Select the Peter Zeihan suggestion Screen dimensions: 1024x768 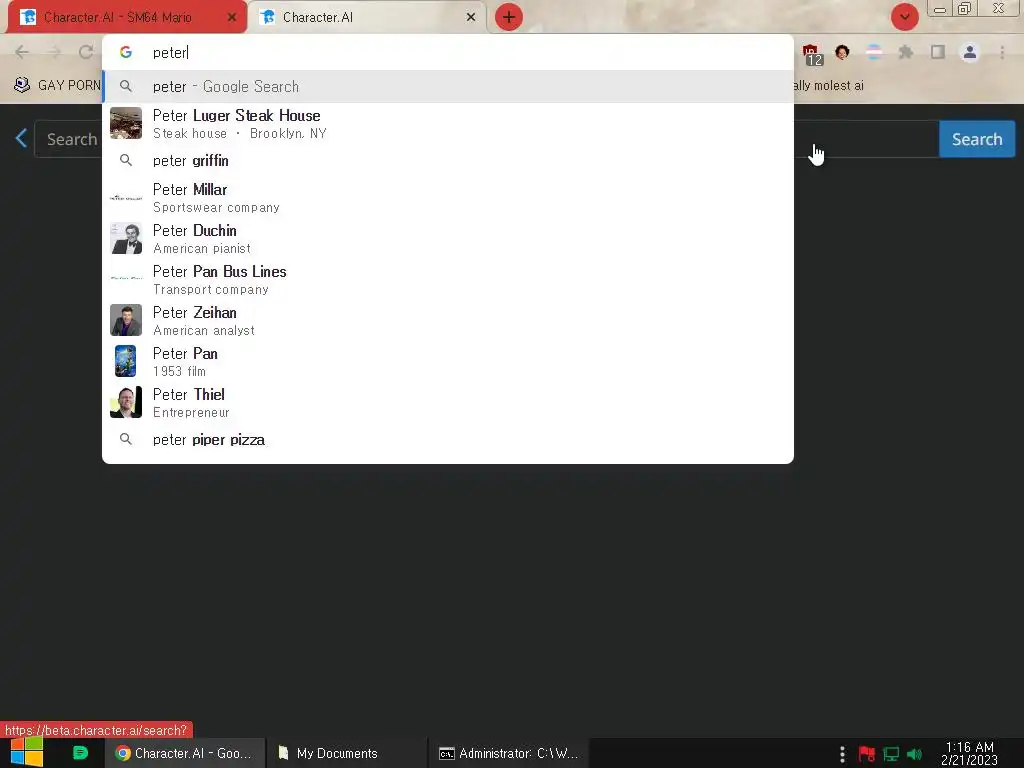pos(448,321)
